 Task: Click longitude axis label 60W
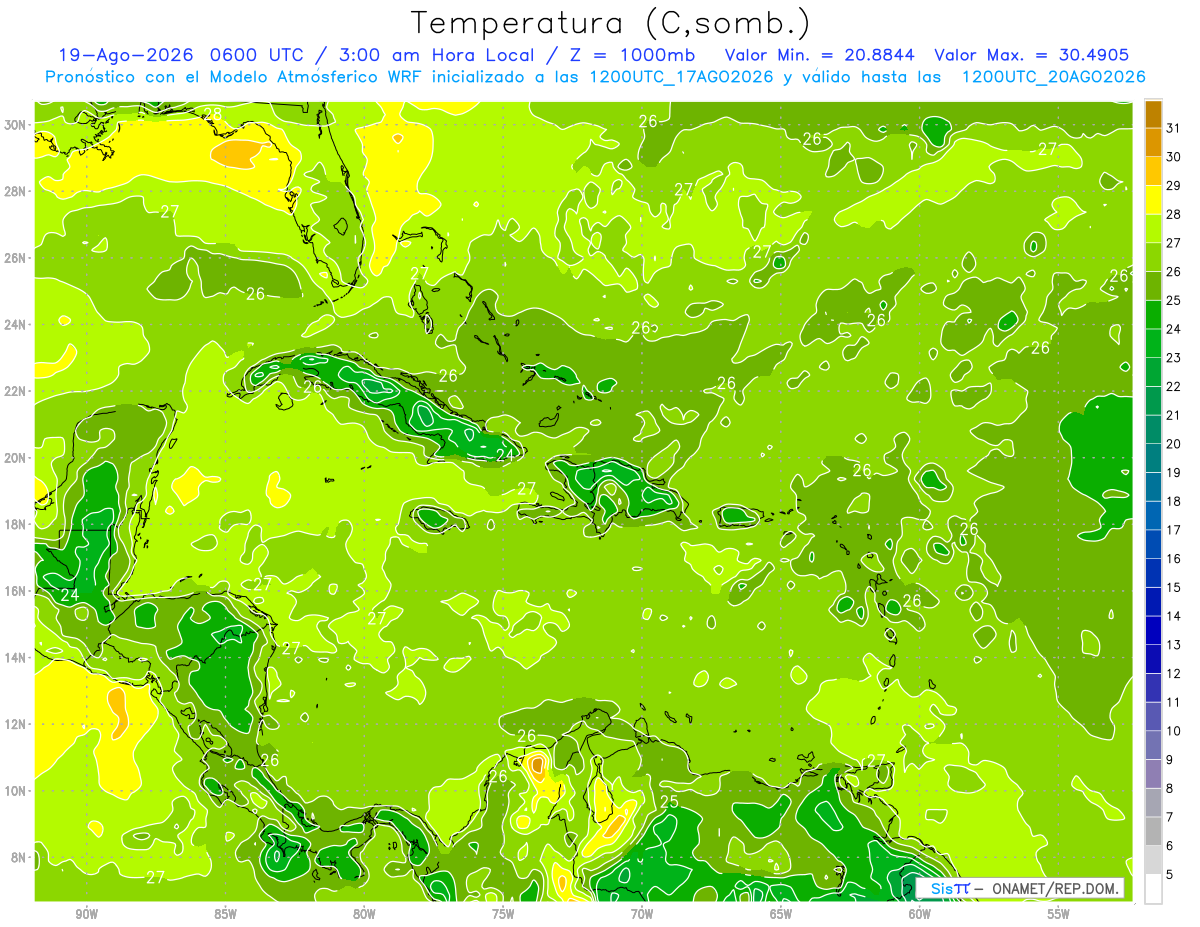(x=920, y=915)
